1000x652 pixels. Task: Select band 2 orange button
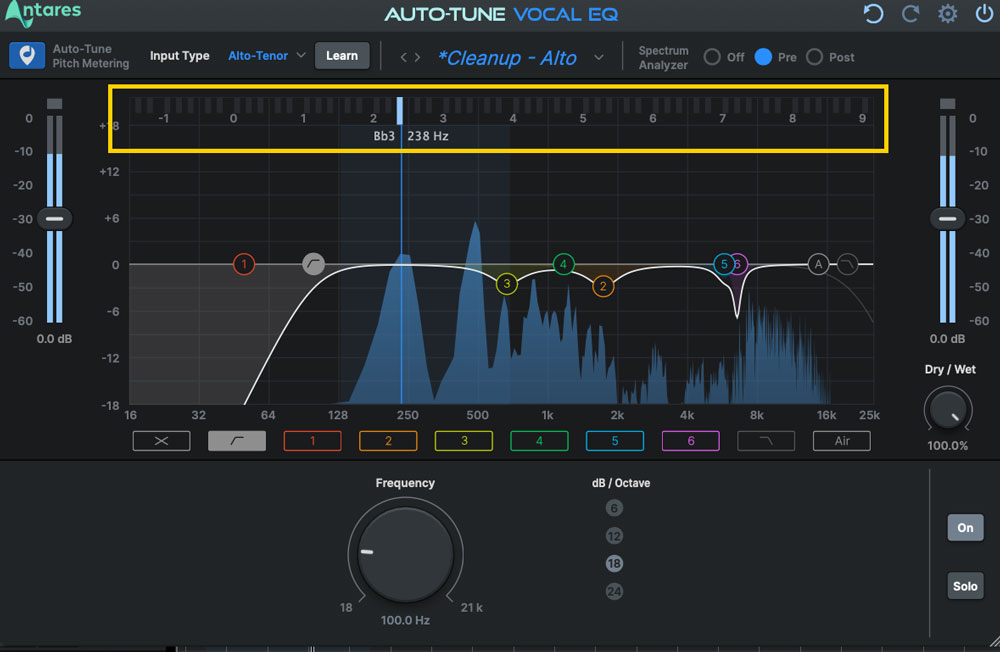388,441
